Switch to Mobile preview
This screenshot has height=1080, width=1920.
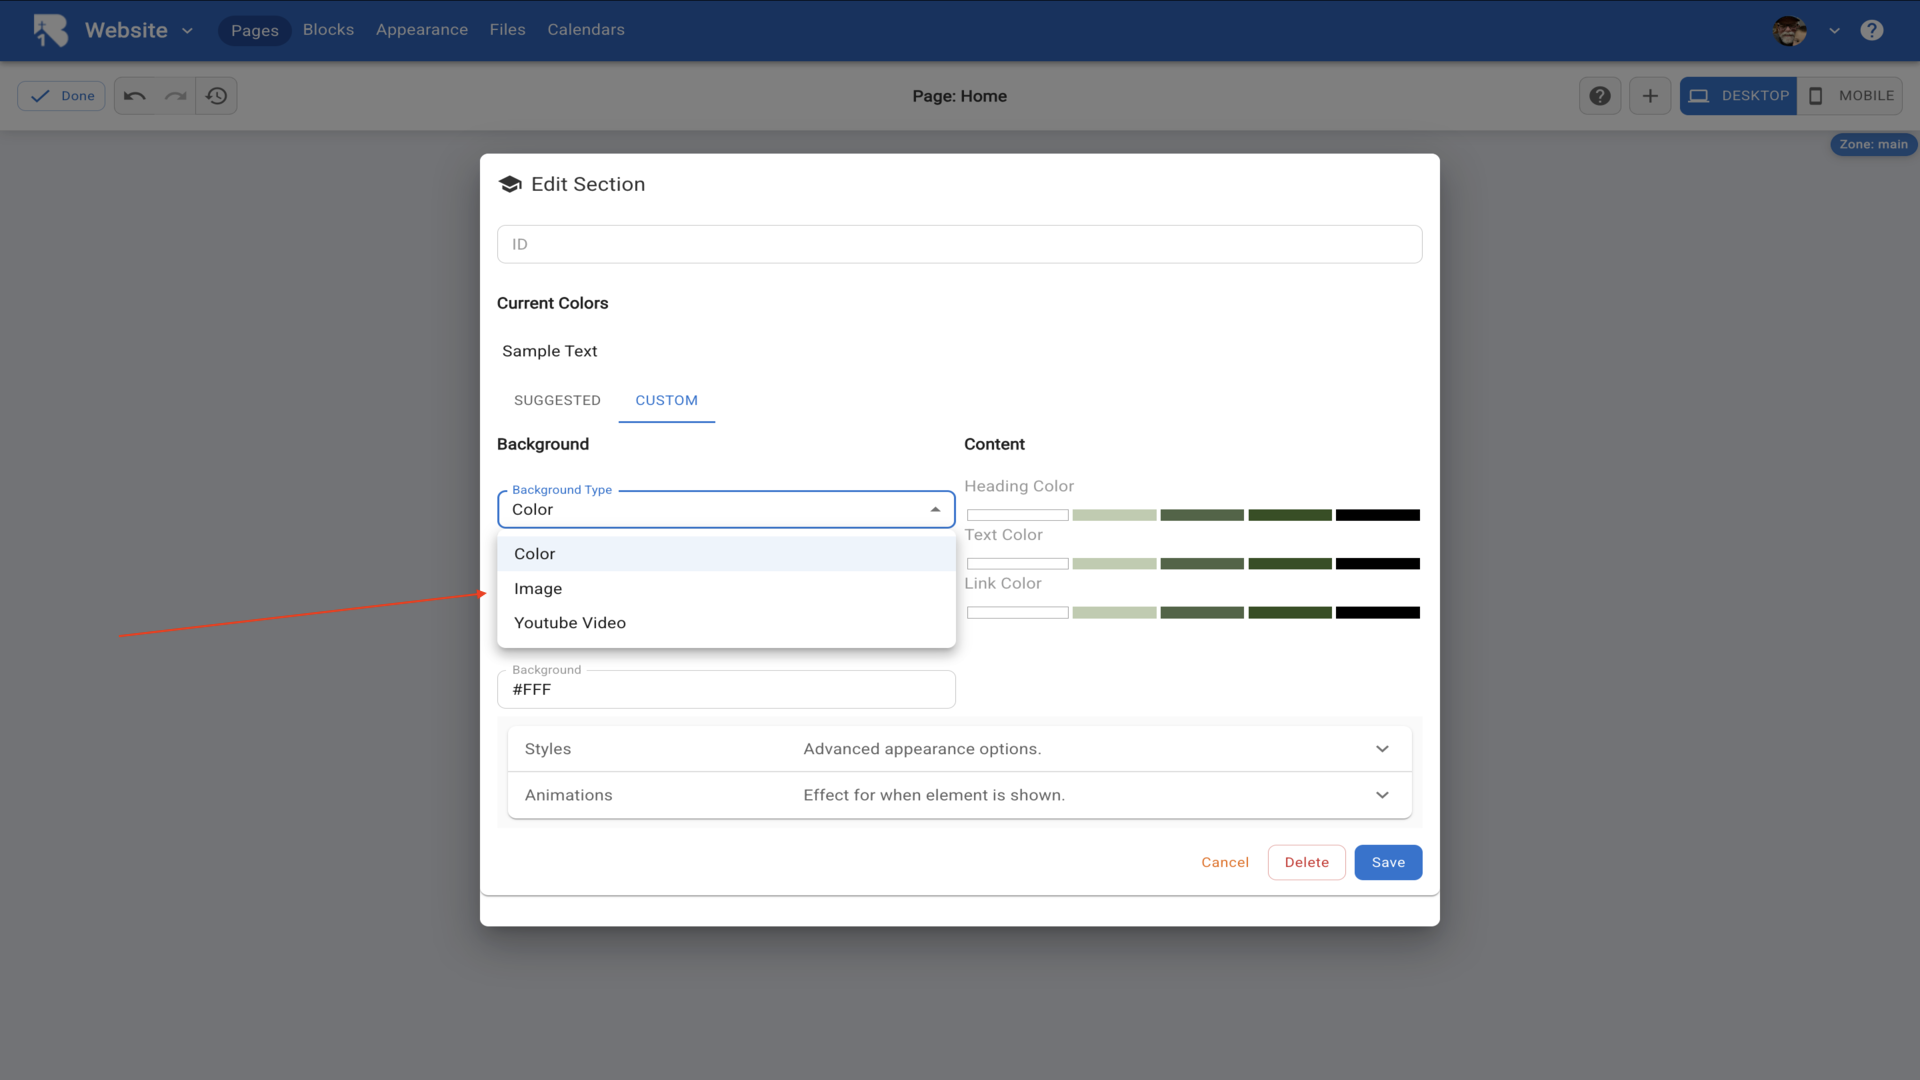coord(1850,96)
